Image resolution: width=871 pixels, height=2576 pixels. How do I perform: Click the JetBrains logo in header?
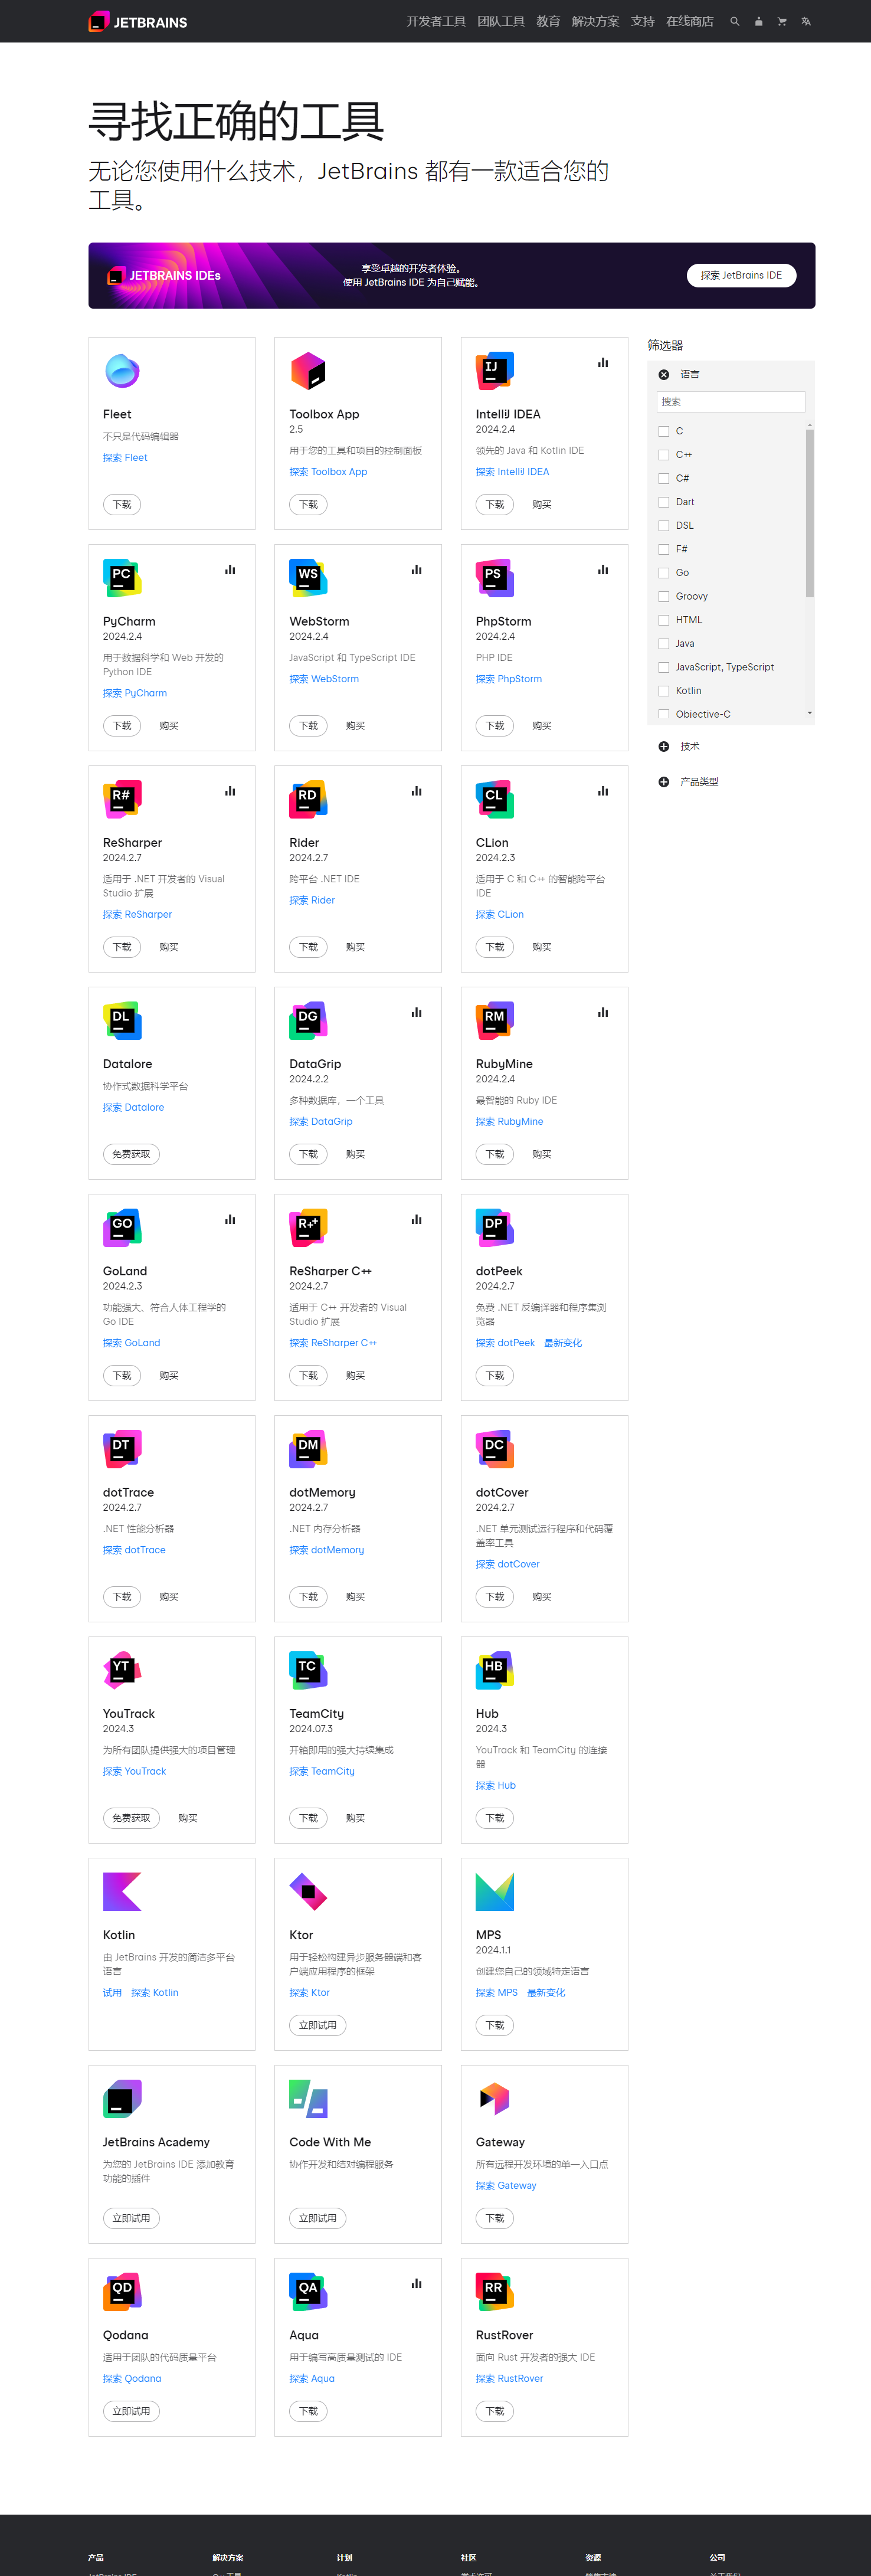click(x=138, y=21)
